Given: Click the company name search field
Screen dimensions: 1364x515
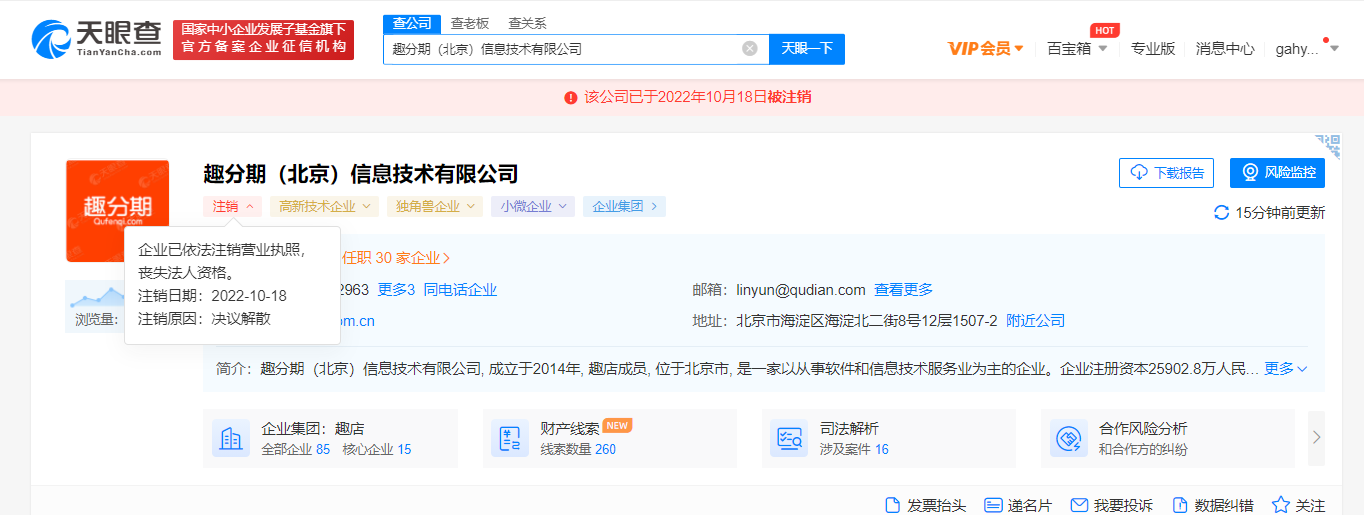Looking at the screenshot, I should (560, 49).
